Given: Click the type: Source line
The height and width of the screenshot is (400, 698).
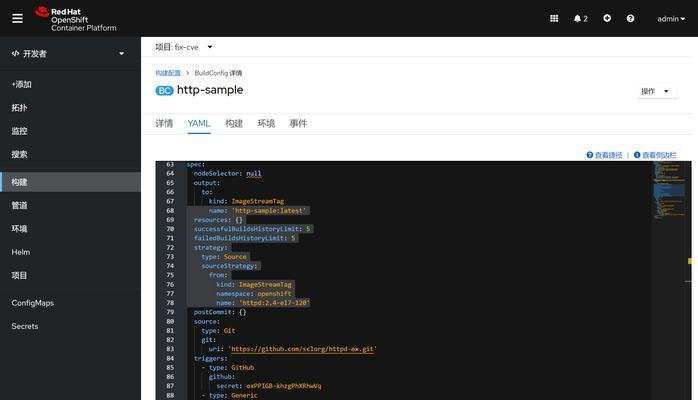Looking at the screenshot, I should coord(224,257).
